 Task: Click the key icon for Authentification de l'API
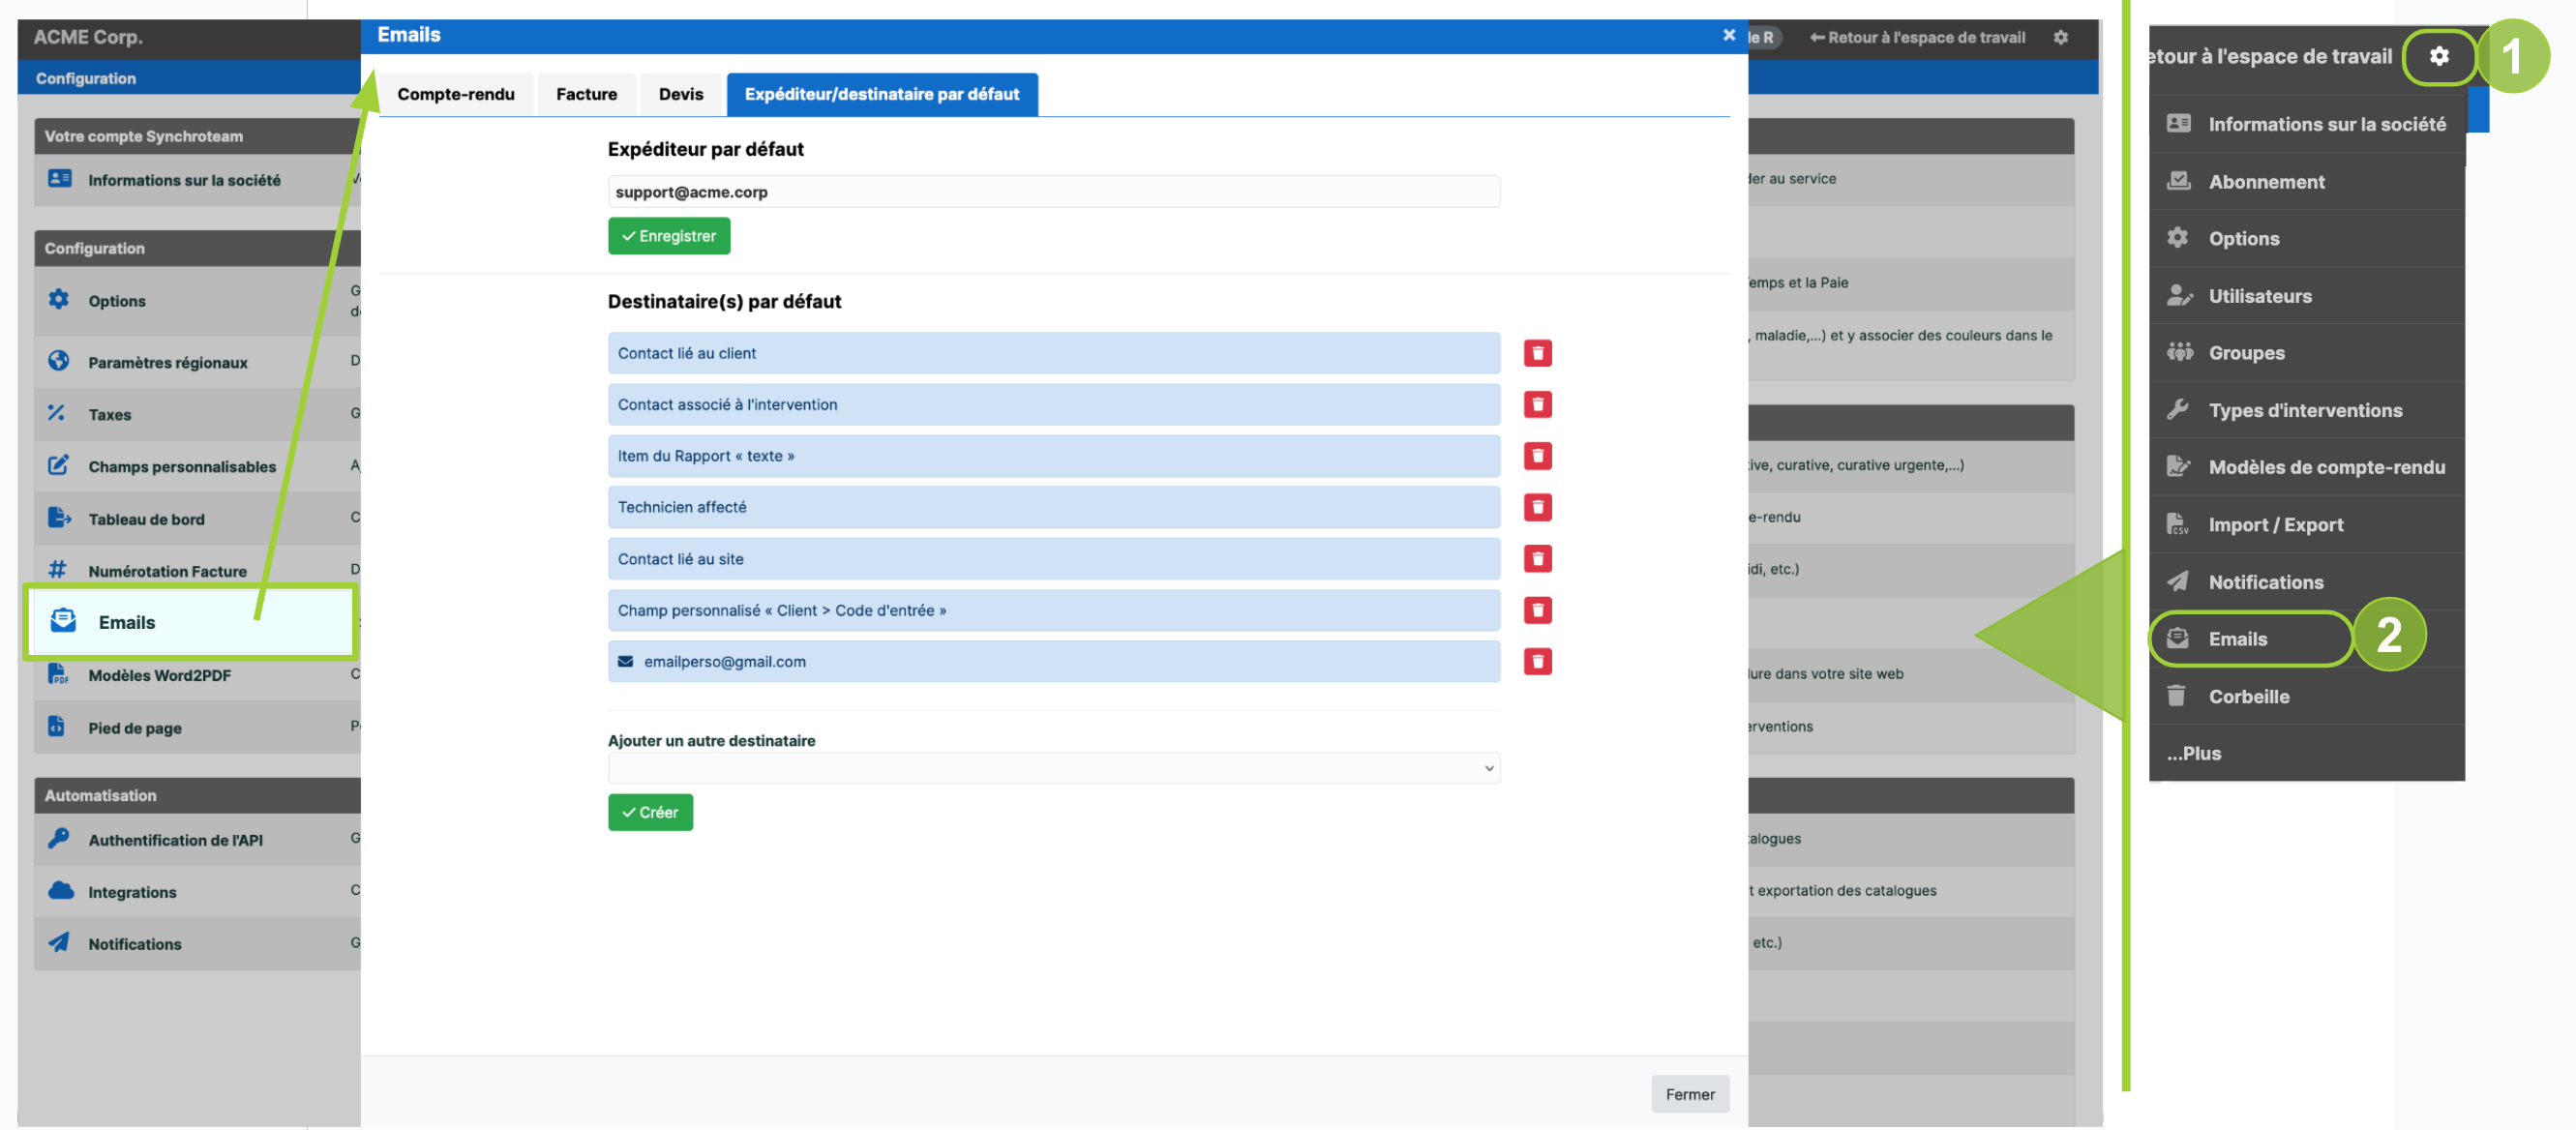click(x=59, y=838)
